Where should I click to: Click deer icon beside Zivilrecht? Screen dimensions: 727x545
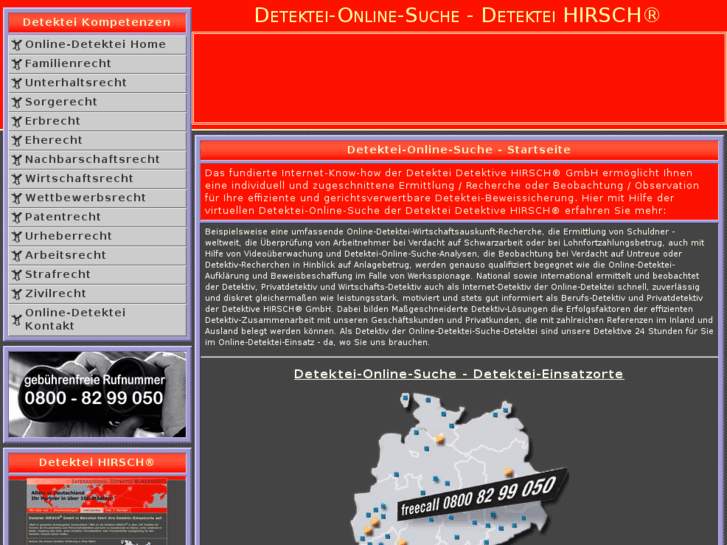17,294
